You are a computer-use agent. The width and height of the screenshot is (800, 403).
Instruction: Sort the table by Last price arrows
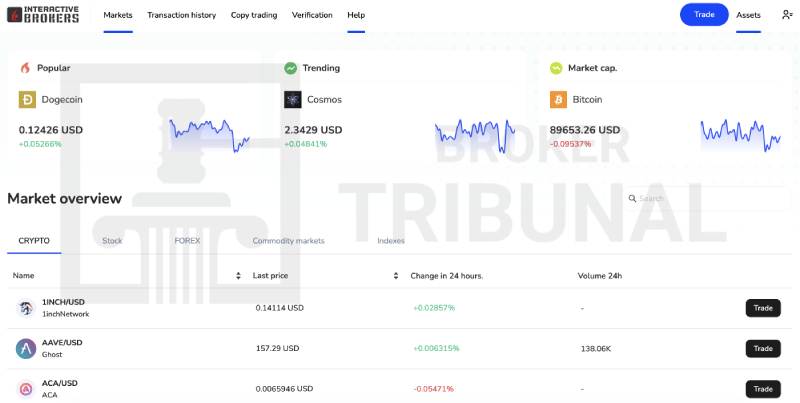(396, 276)
